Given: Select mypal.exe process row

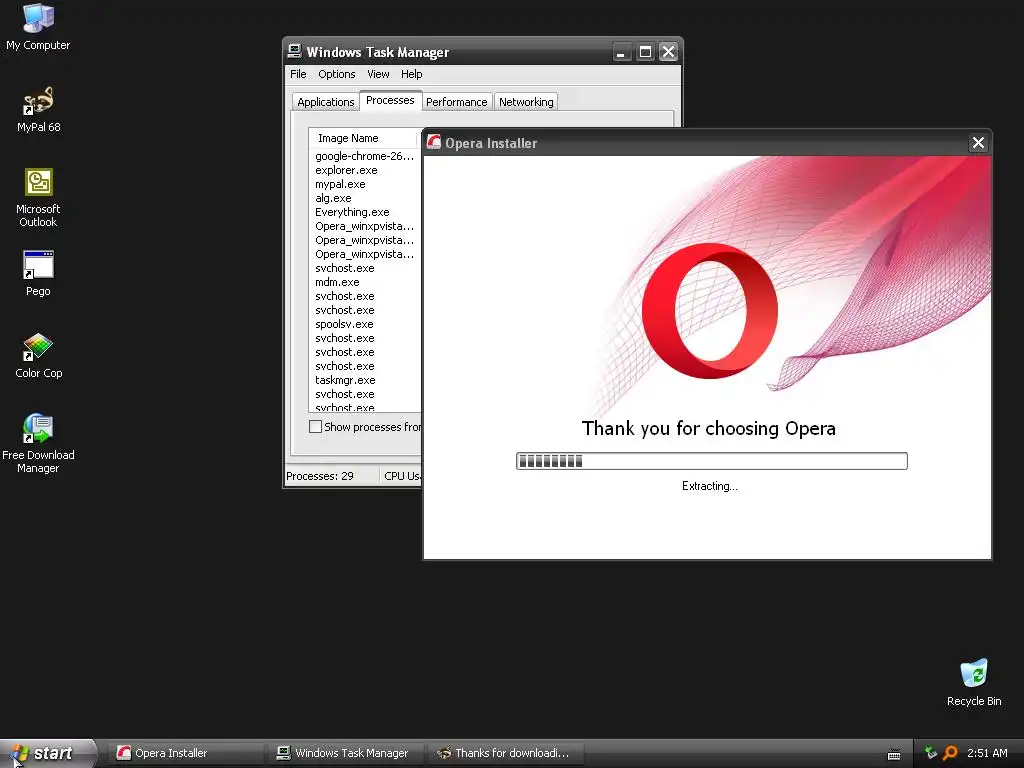Looking at the screenshot, I should 364,184.
